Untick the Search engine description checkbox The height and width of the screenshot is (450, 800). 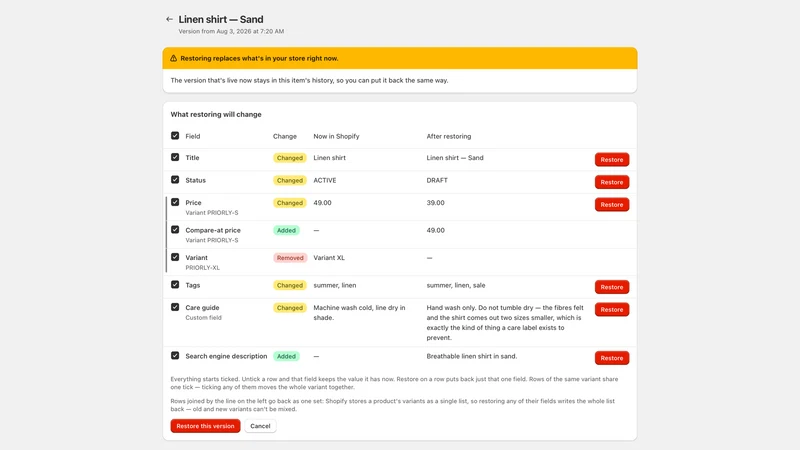175,356
